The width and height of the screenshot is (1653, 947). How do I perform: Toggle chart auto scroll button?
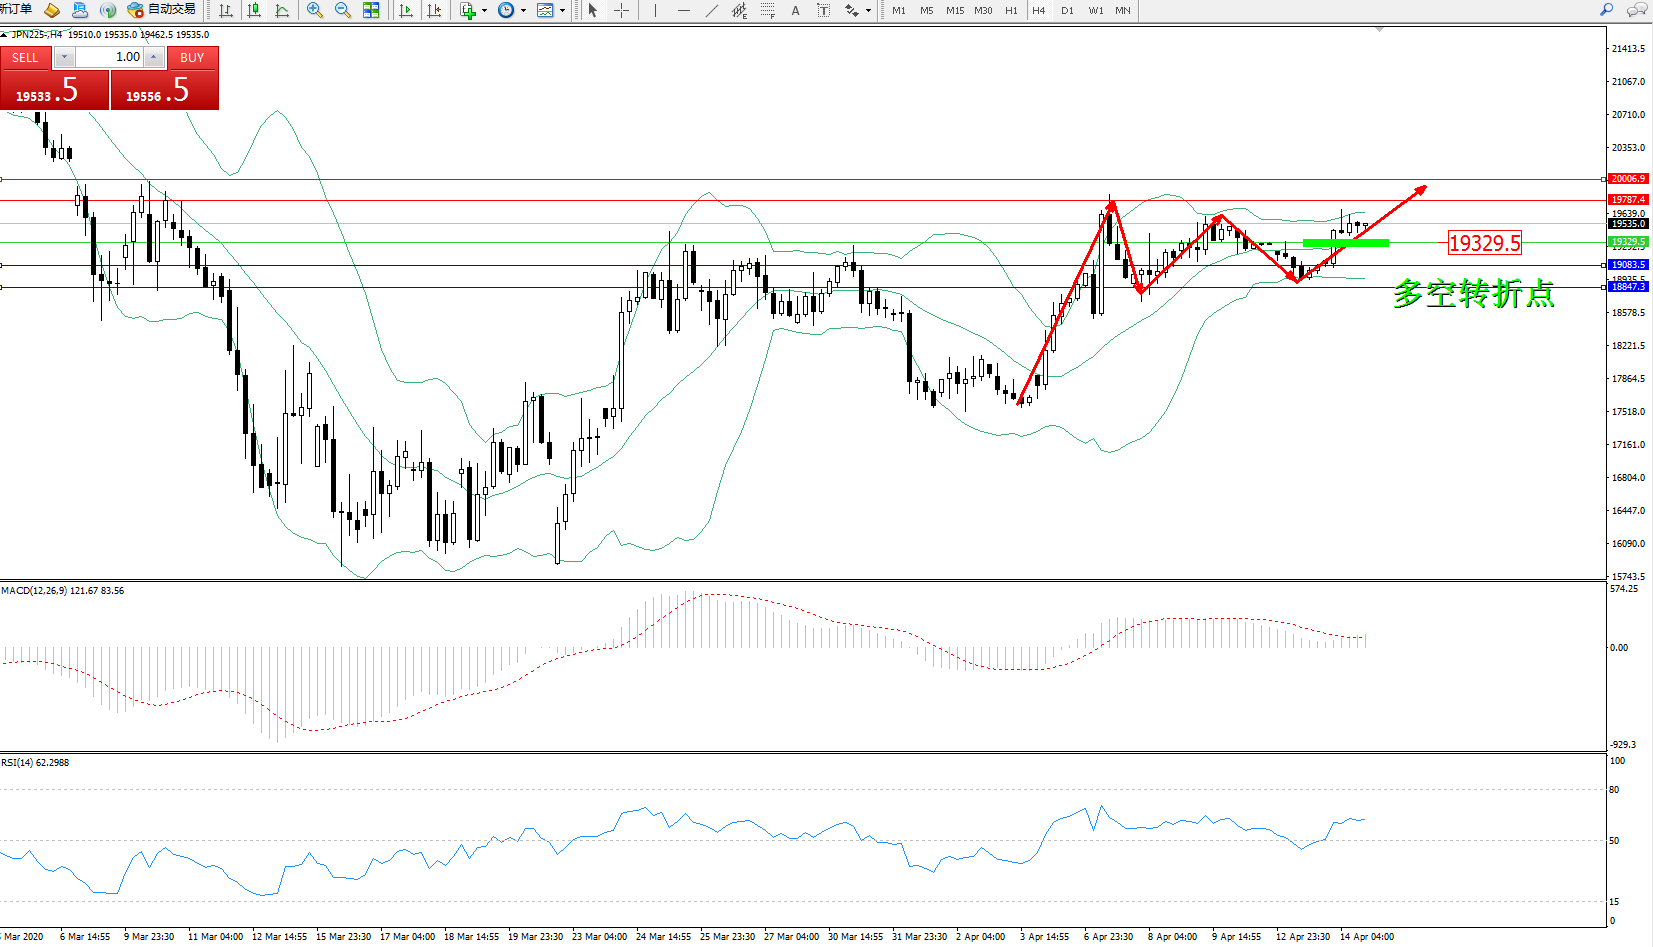click(x=406, y=10)
